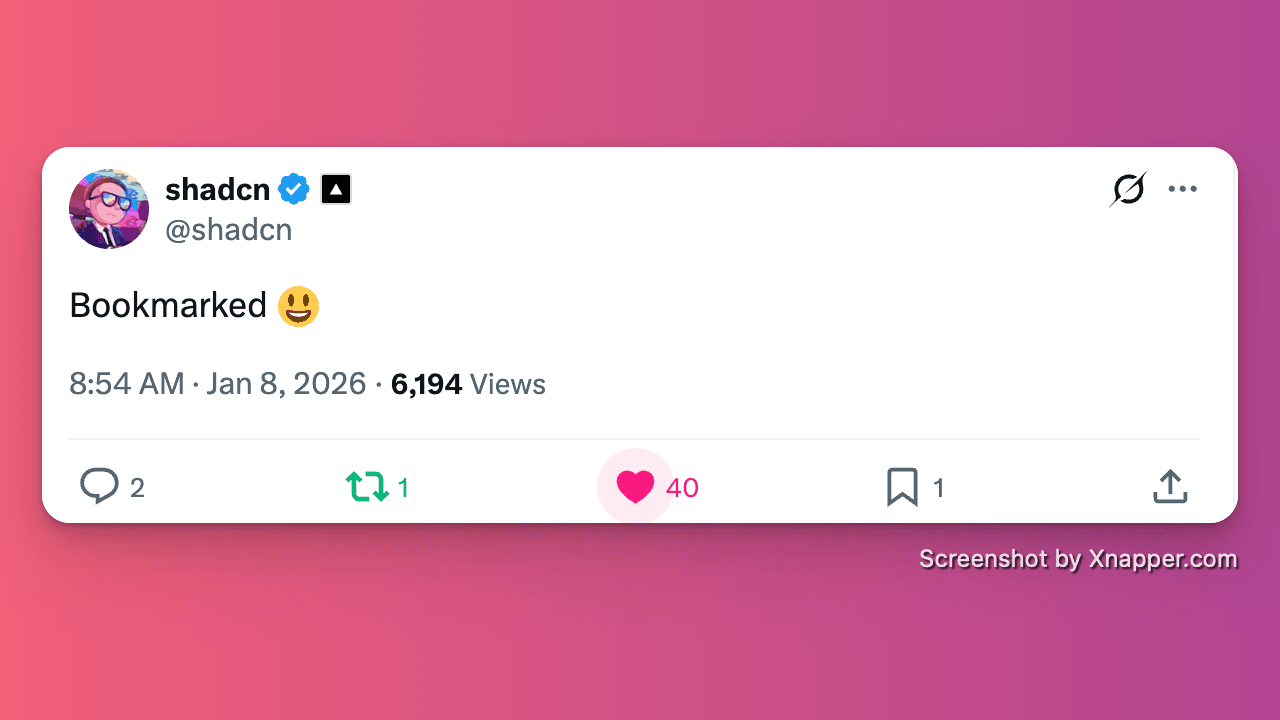The width and height of the screenshot is (1280, 720).
Task: Click the Screenshot by Xnapper.com watermark
Action: (1078, 559)
